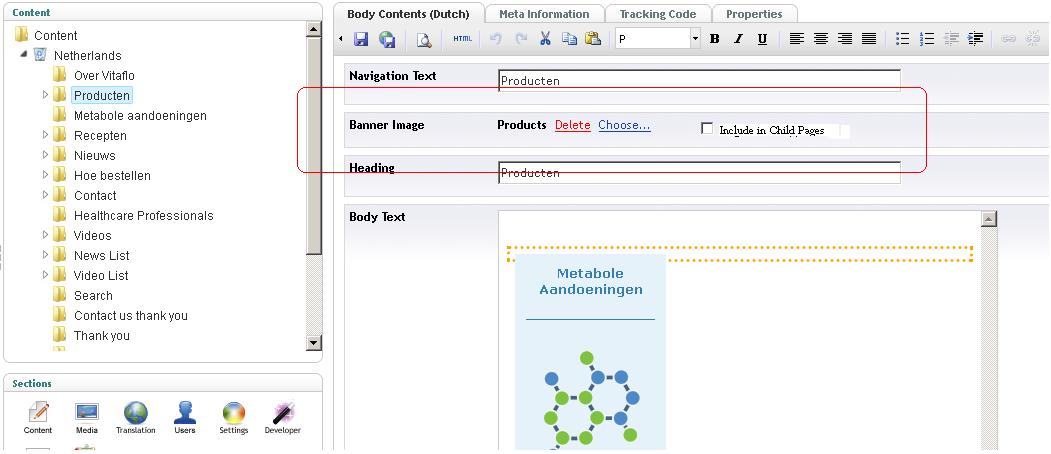Click the Body Text editor scroll-up arrow

989,219
